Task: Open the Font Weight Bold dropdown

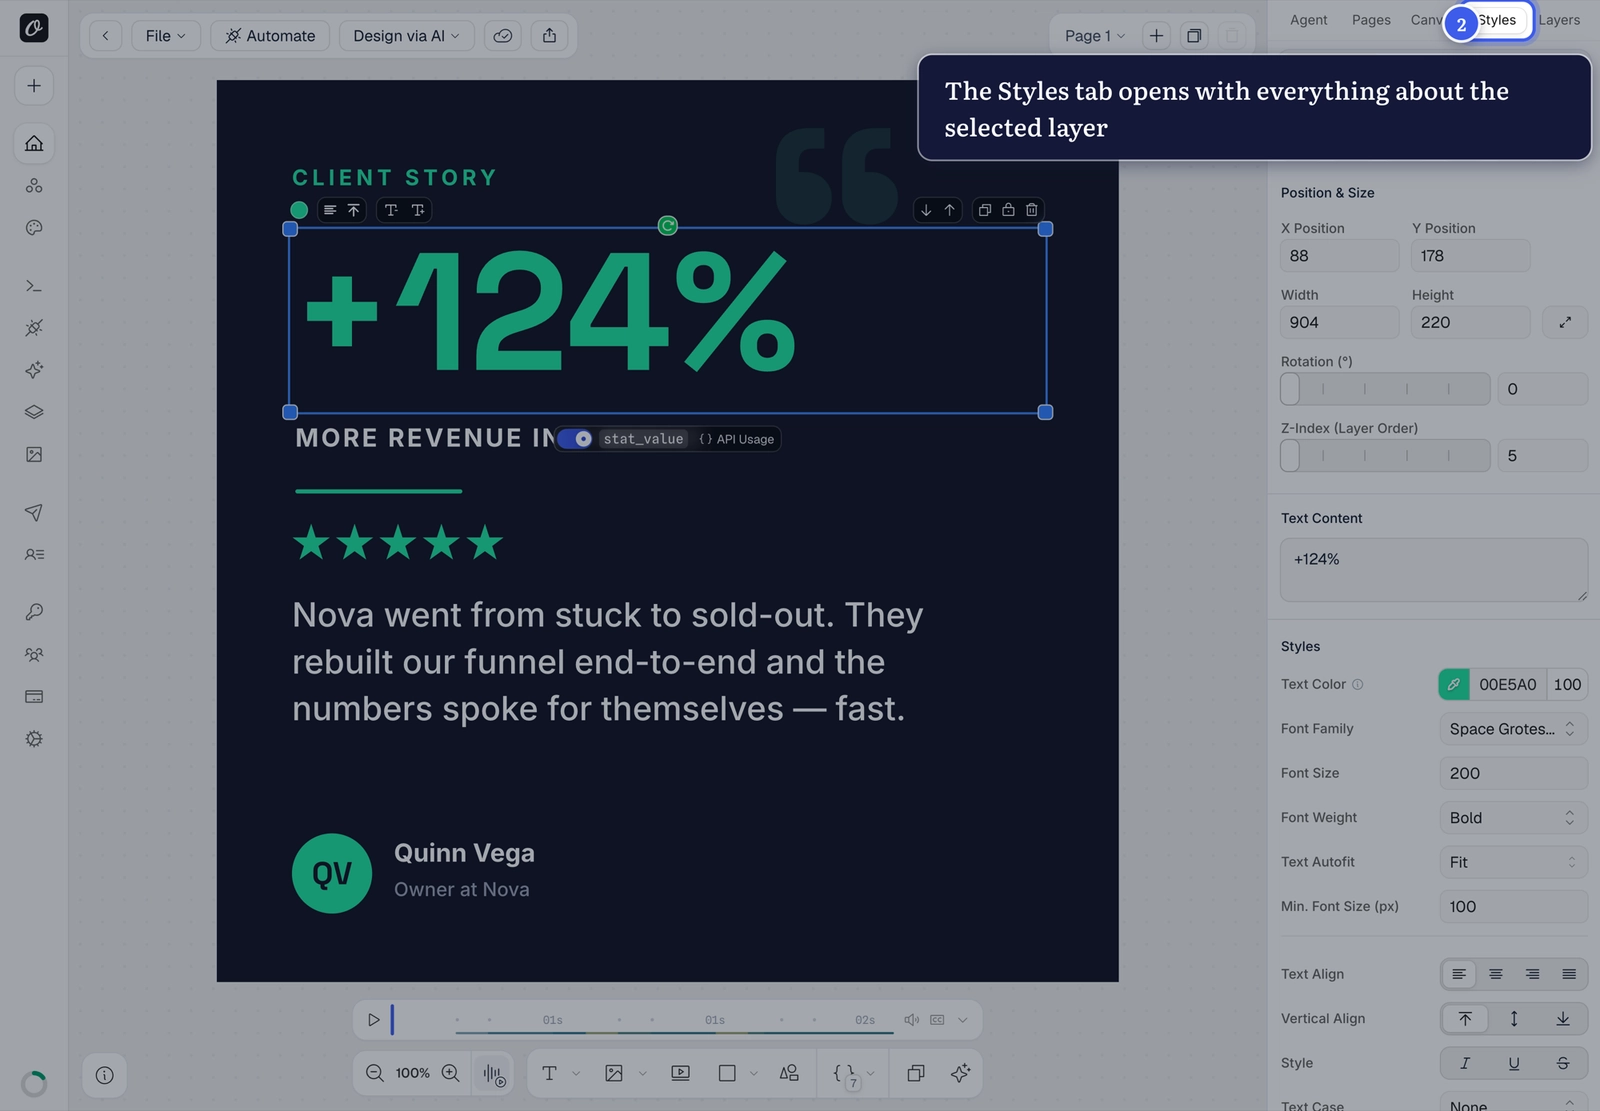Action: coord(1513,818)
